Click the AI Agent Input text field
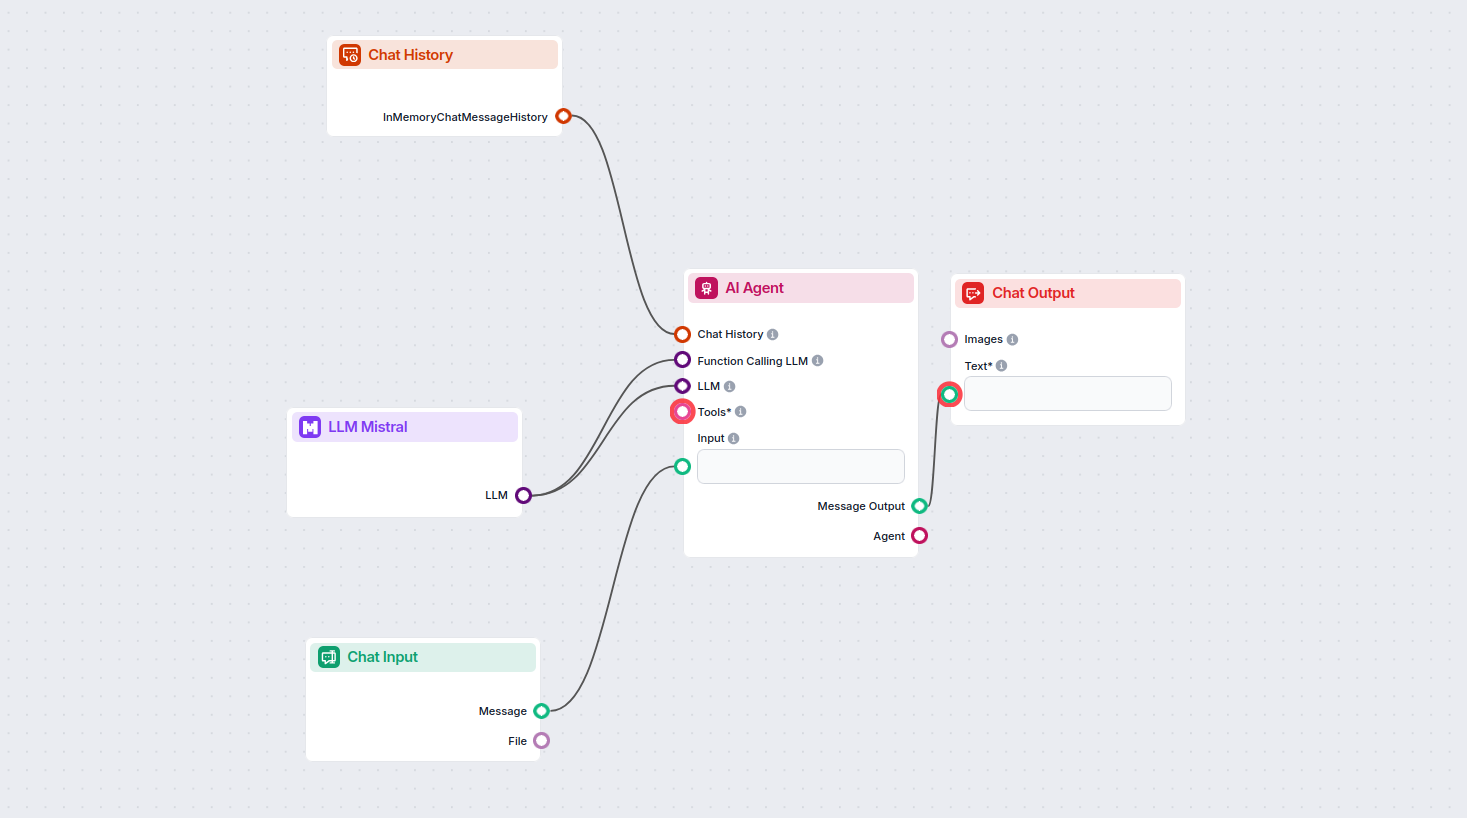This screenshot has width=1467, height=818. [x=800, y=467]
